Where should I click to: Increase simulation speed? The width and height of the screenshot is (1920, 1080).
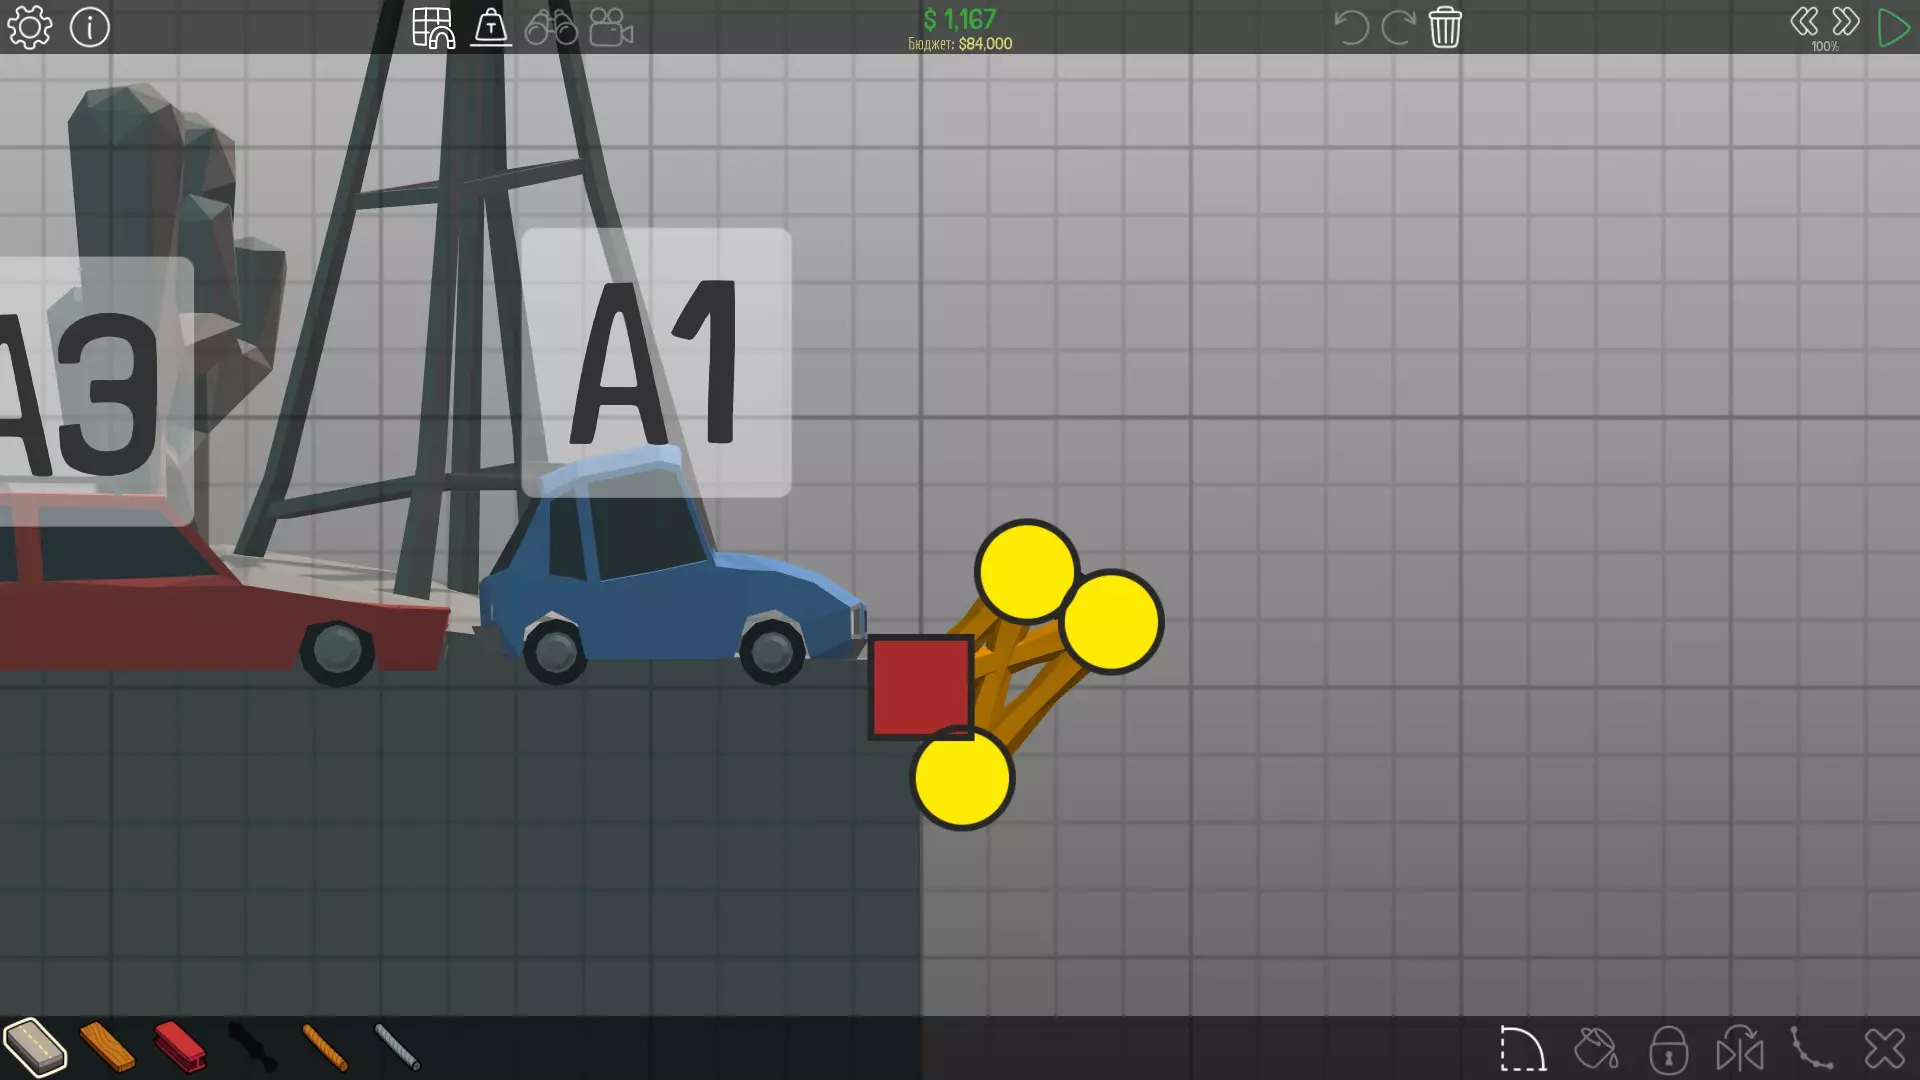1846,22
